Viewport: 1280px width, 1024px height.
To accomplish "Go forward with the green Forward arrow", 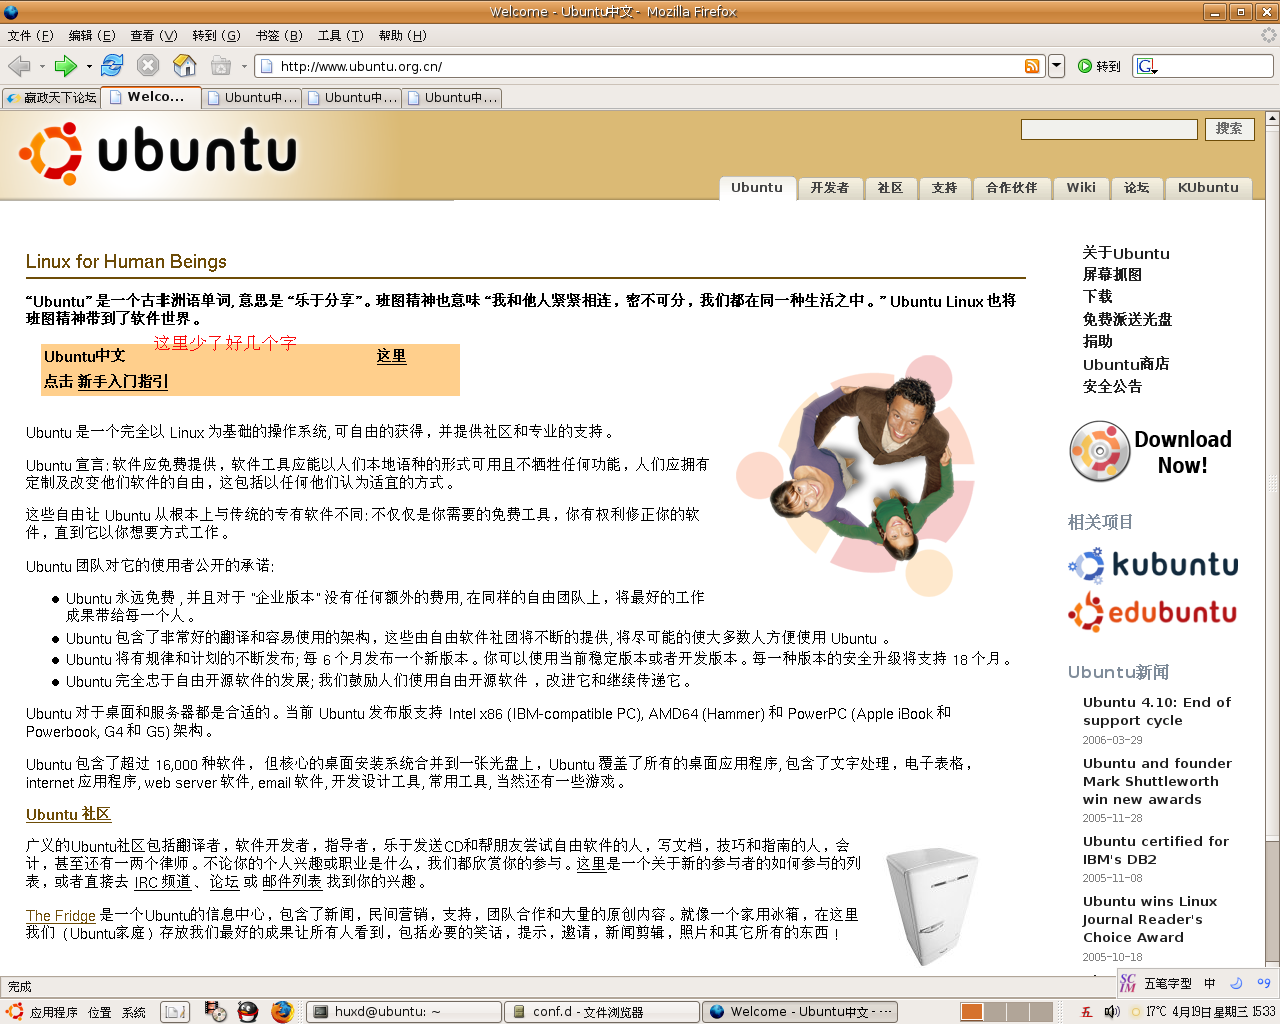I will click(x=66, y=66).
